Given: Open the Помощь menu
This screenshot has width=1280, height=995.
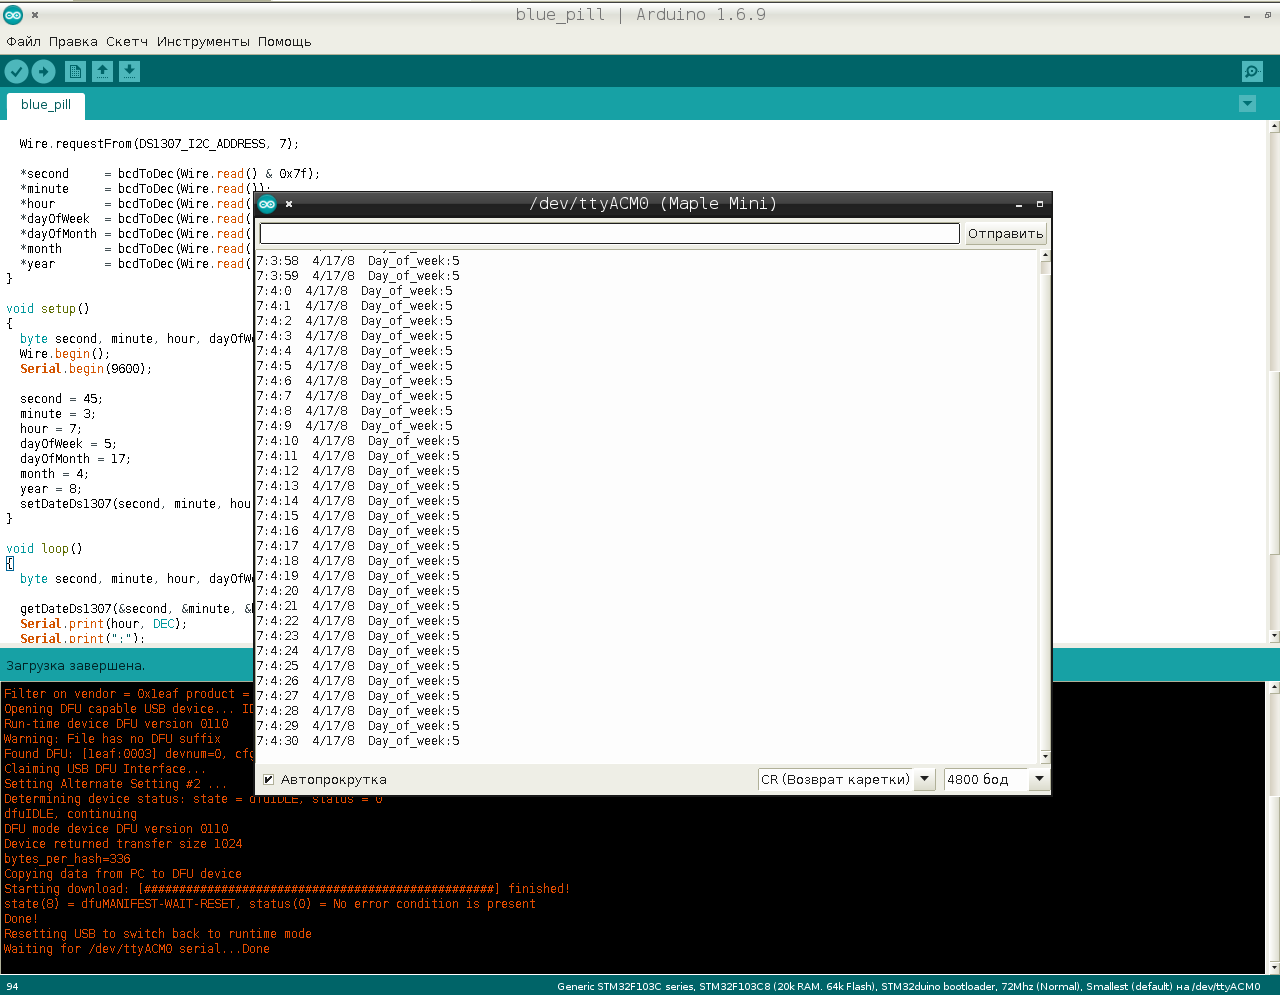Looking at the screenshot, I should [285, 42].
